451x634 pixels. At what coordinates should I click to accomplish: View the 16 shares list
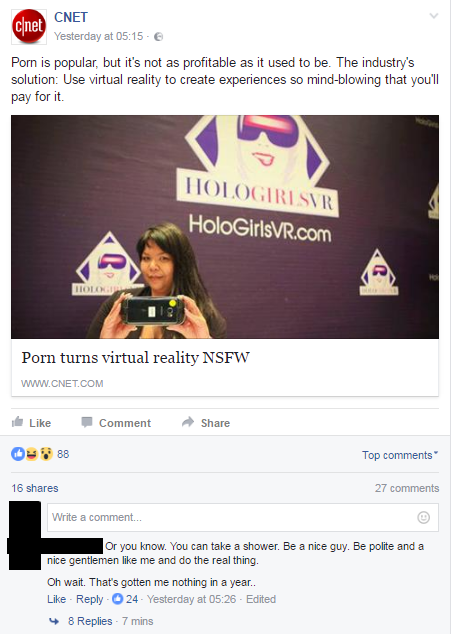pos(35,488)
